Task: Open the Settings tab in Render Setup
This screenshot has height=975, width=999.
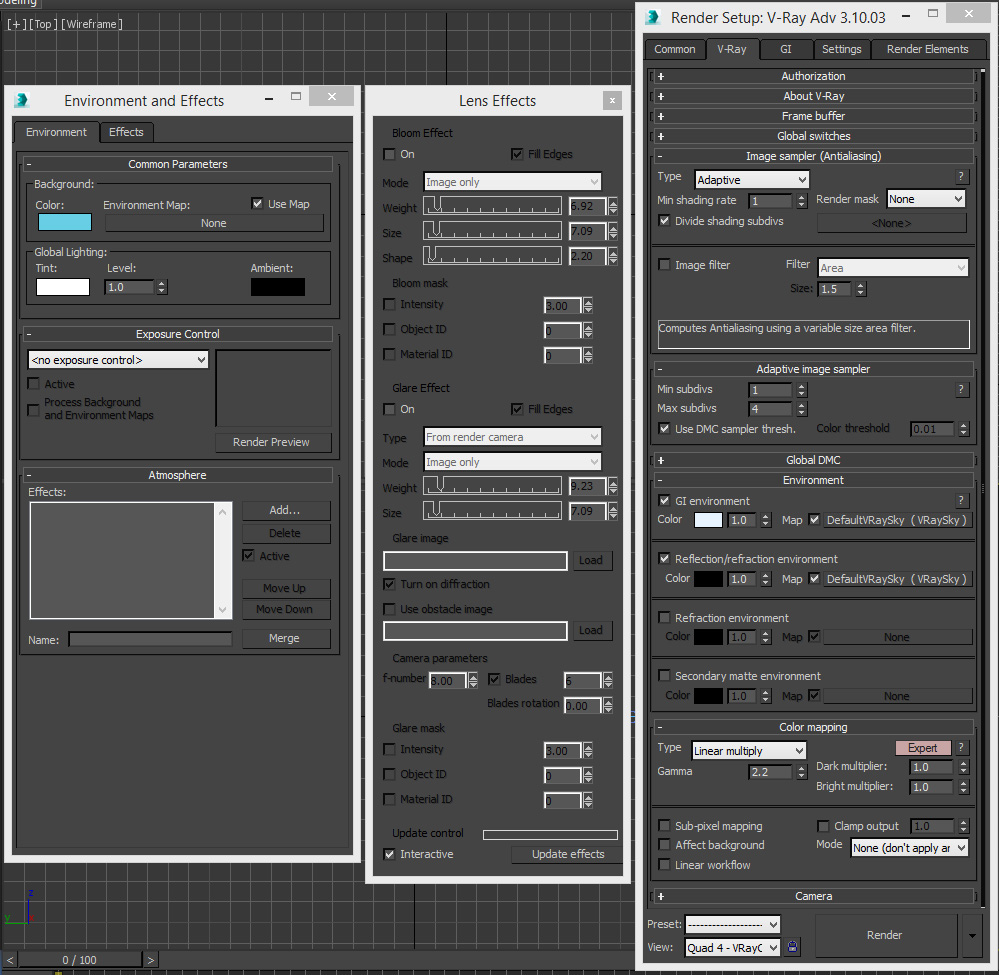Action: 841,49
